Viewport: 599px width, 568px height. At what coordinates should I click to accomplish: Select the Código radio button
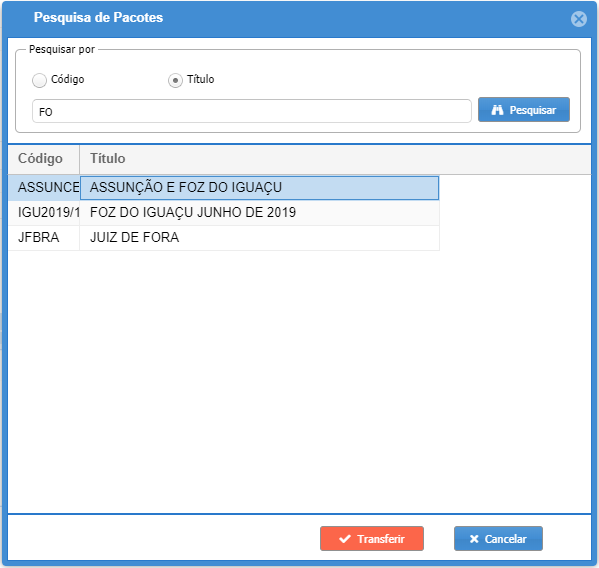39,80
